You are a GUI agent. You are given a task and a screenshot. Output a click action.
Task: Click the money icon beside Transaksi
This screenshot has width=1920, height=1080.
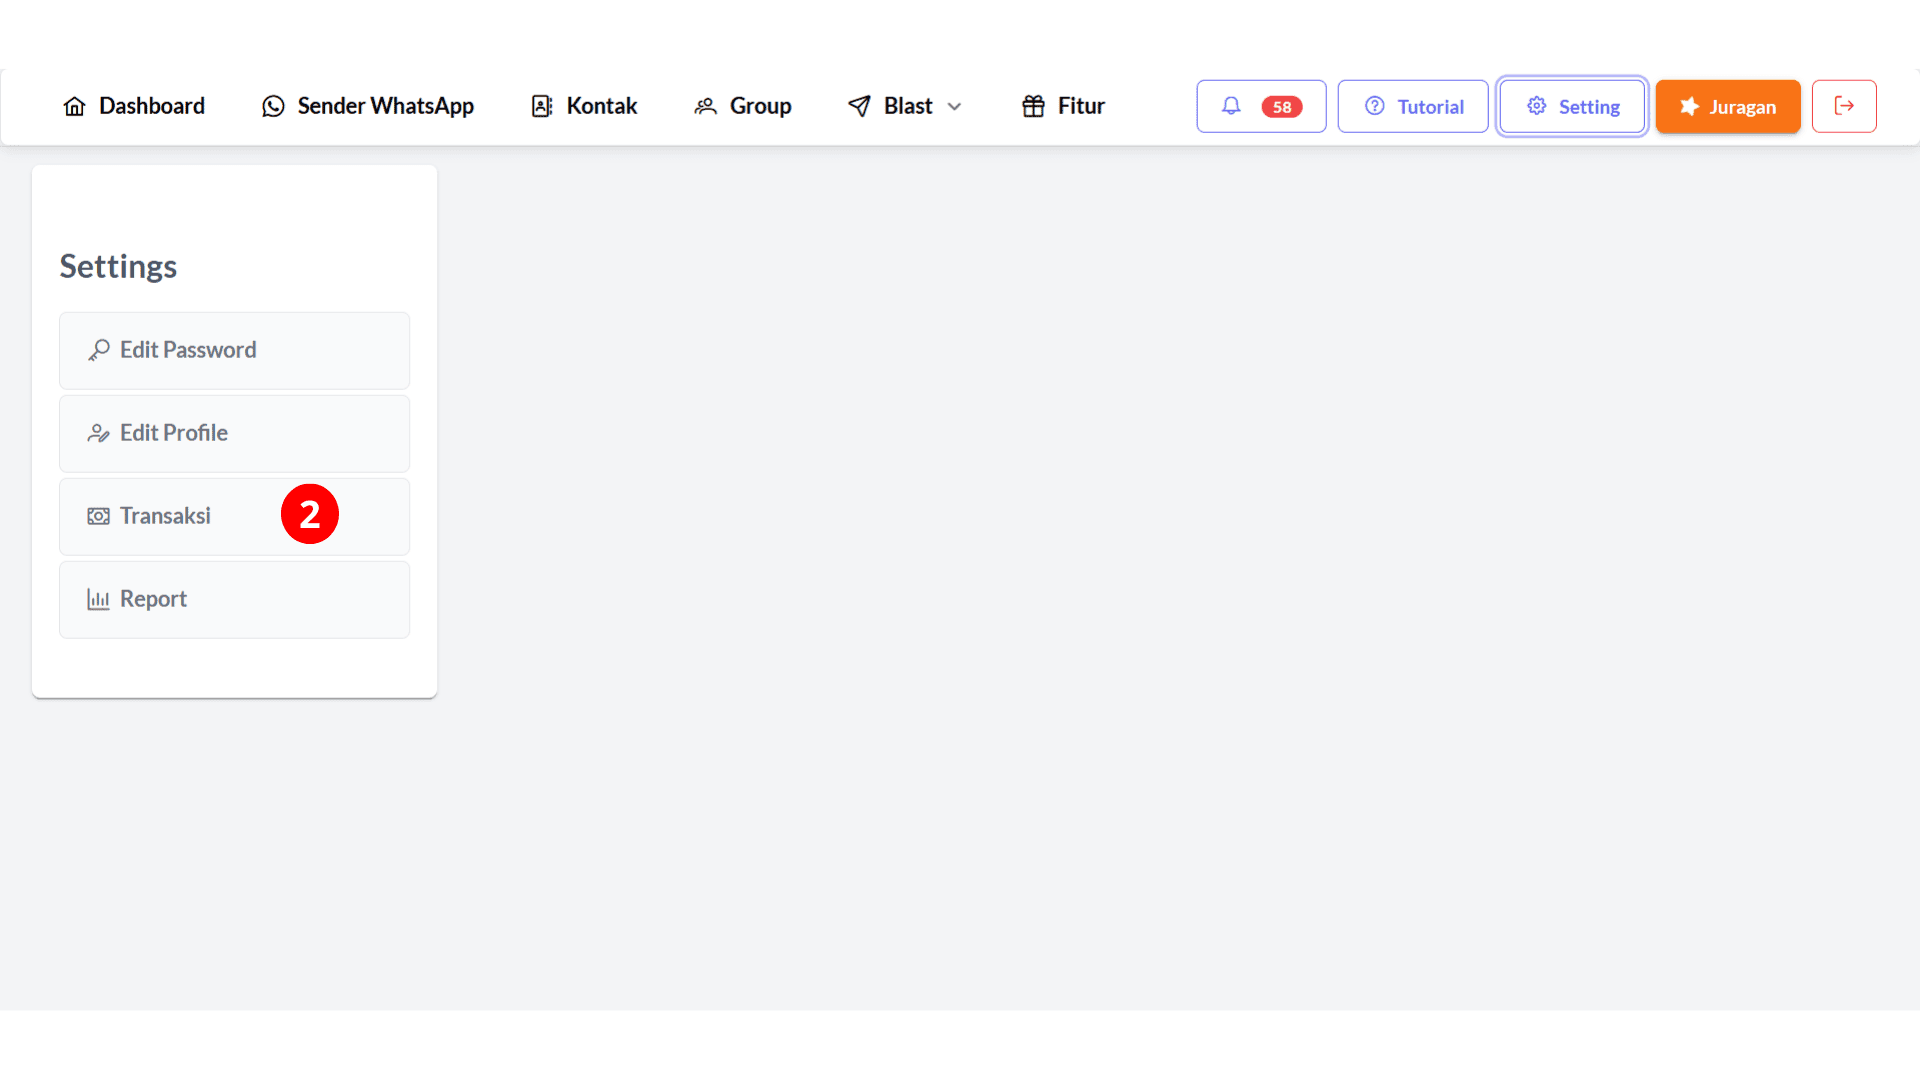(x=98, y=516)
